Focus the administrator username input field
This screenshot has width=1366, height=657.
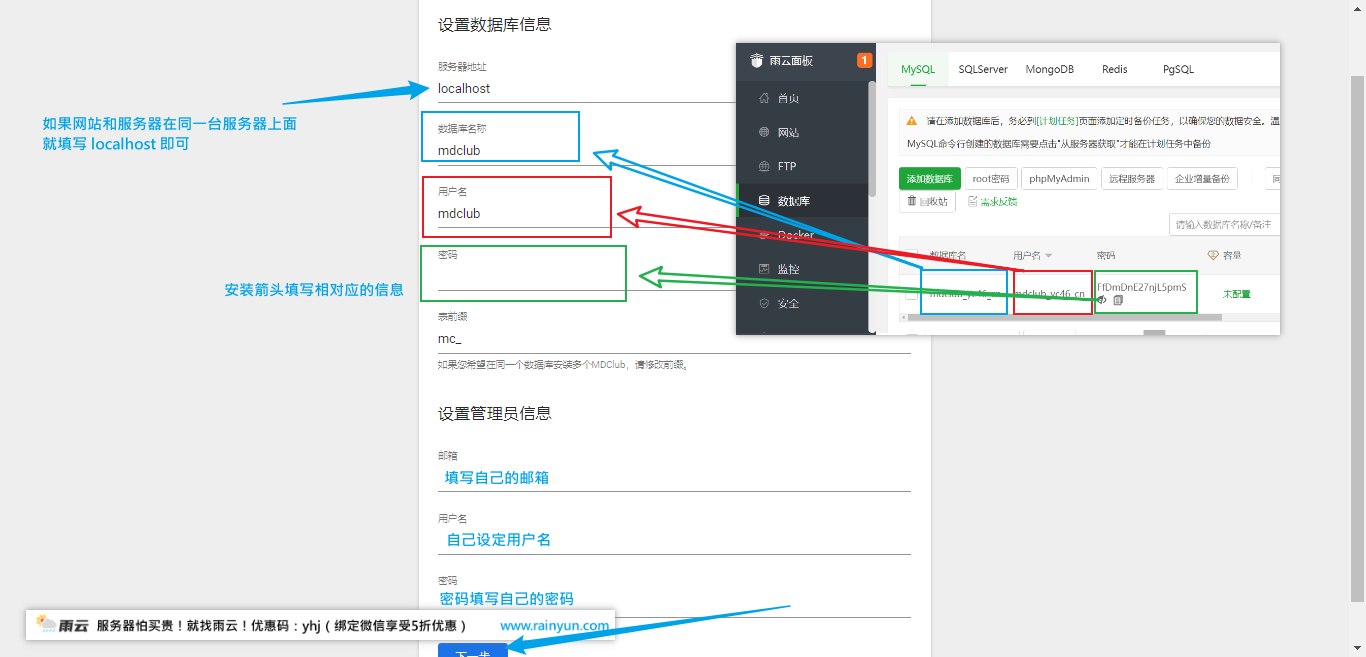pos(674,540)
